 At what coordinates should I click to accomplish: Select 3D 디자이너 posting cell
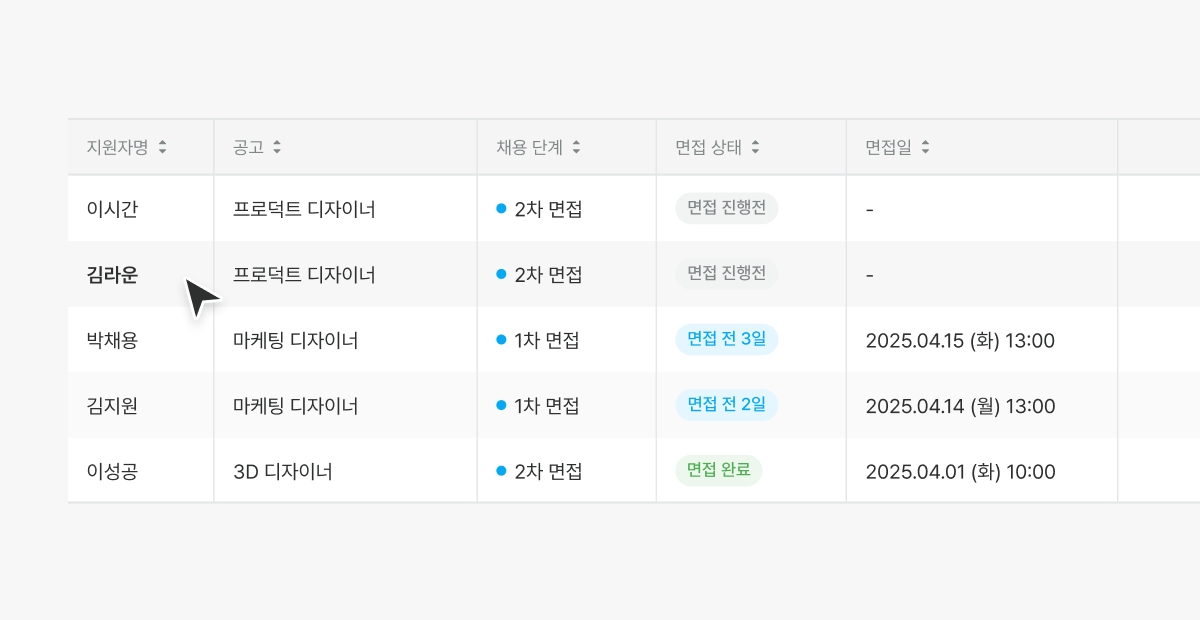(283, 471)
